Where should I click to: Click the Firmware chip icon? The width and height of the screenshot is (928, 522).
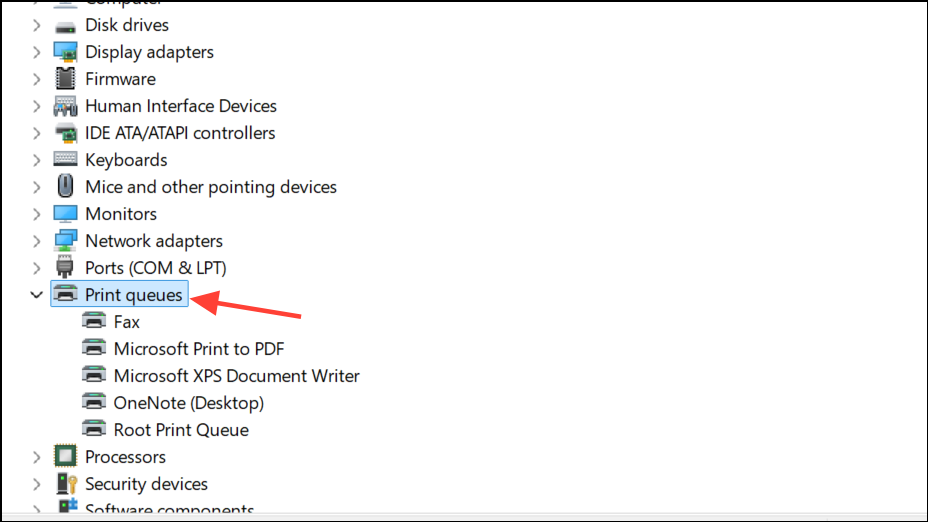(x=65, y=79)
